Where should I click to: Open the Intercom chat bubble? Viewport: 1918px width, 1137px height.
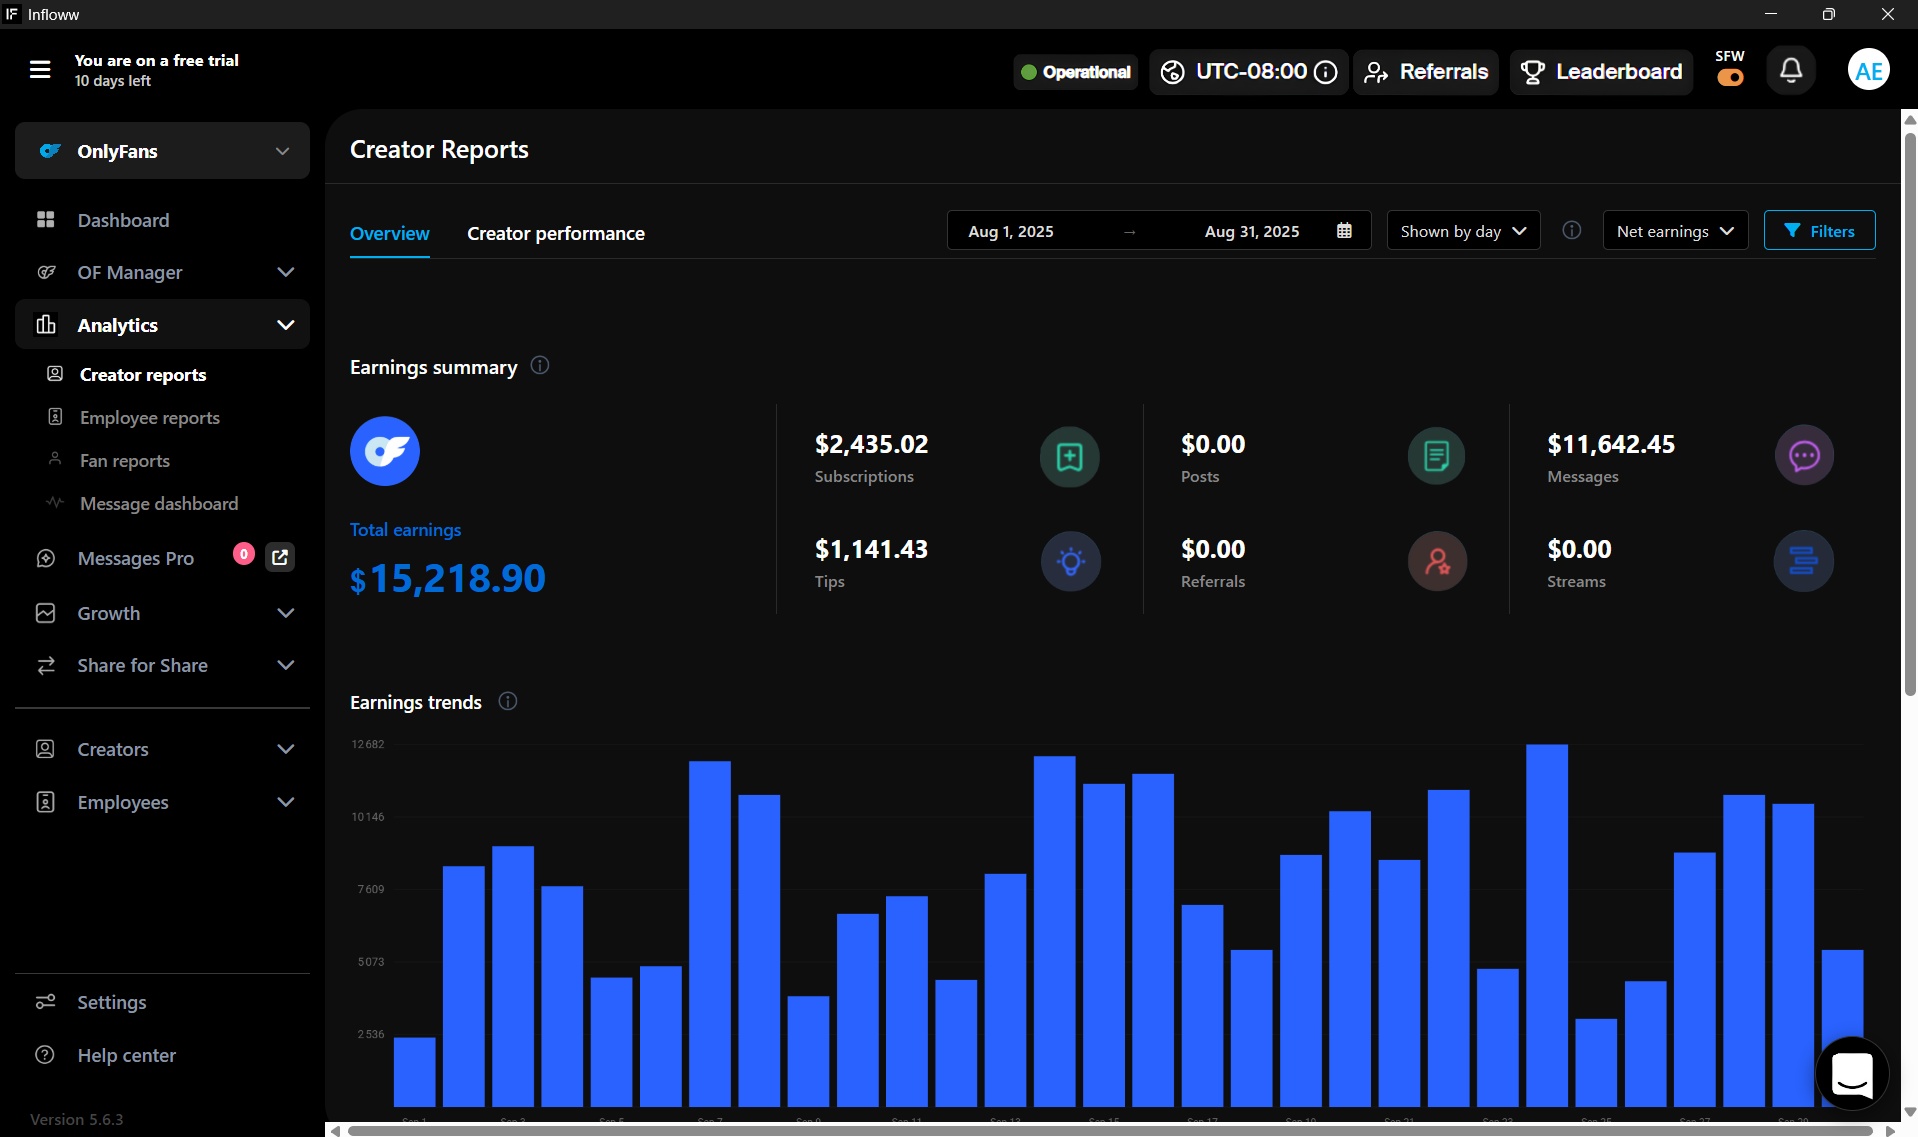1851,1073
